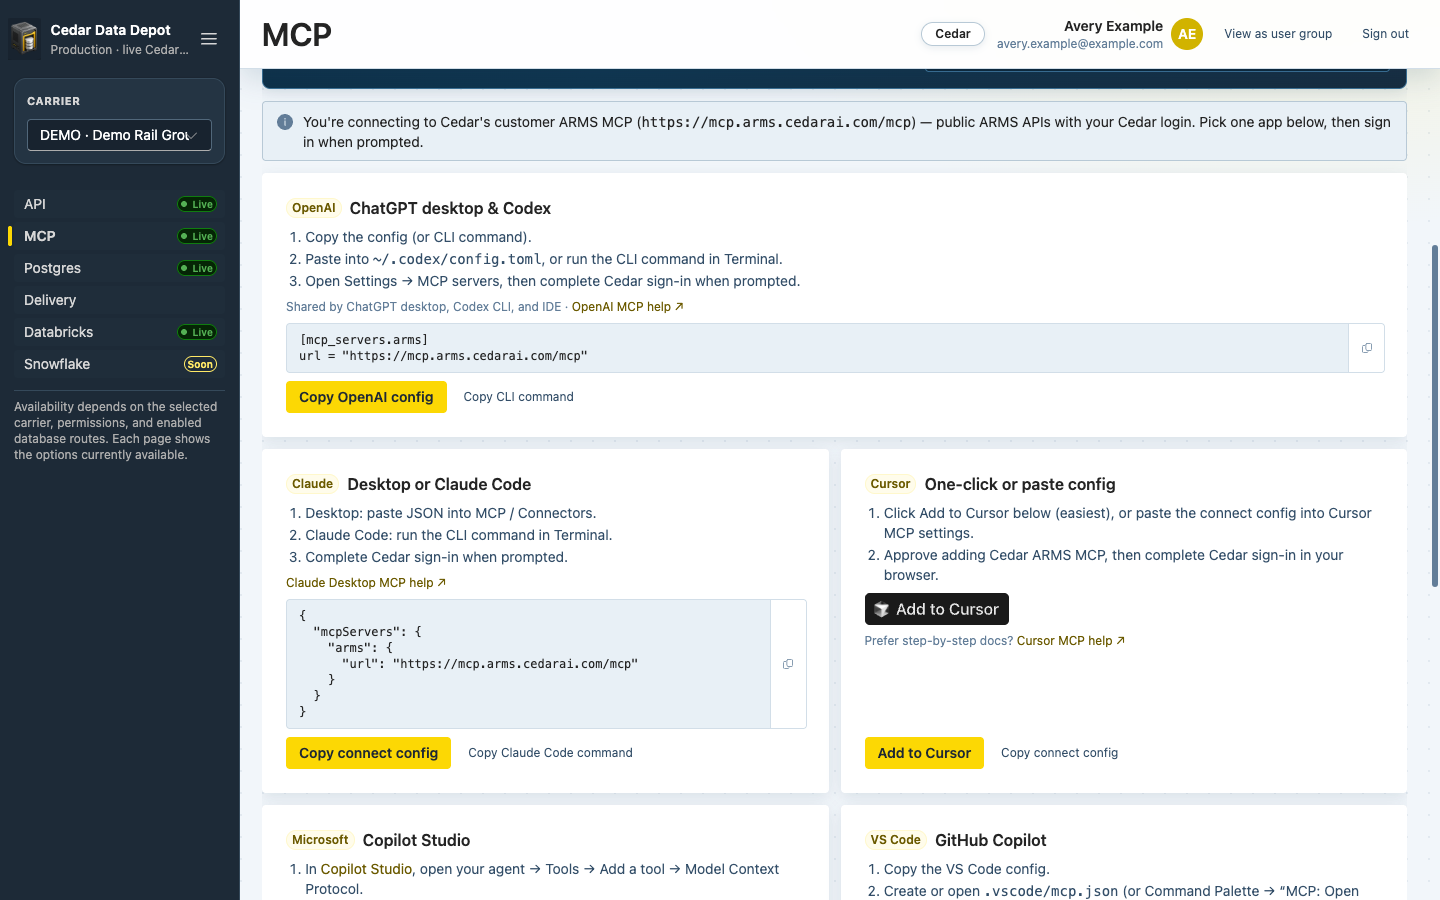Toggle the sidebar hamburger menu

coord(209,39)
